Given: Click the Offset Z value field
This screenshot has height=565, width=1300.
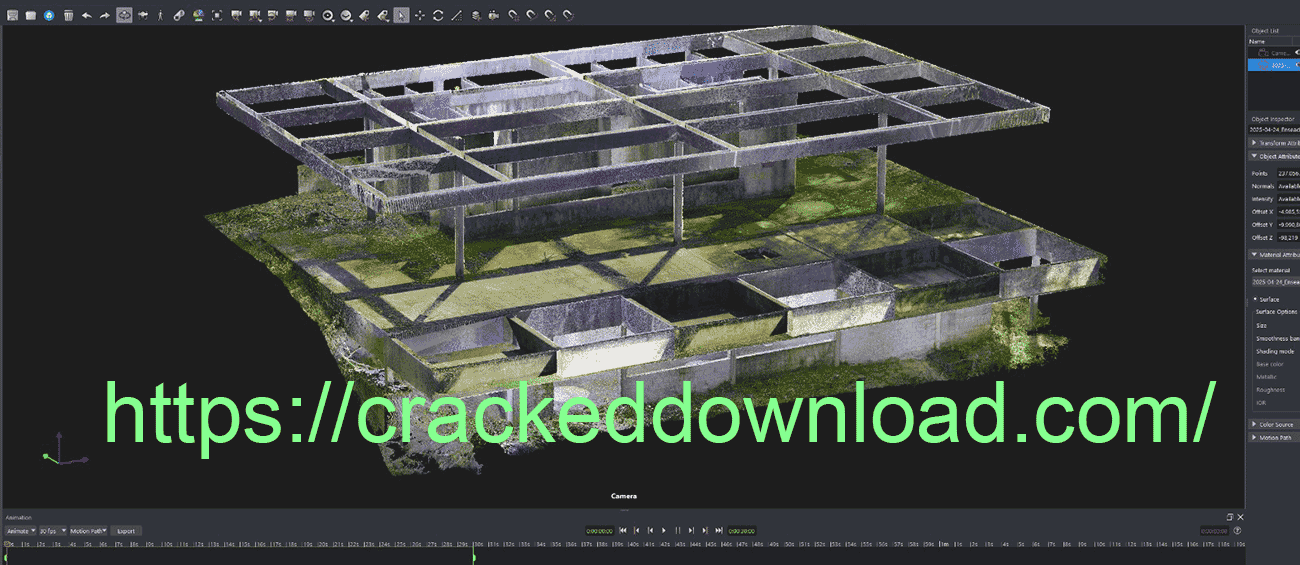Looking at the screenshot, I should [1288, 238].
